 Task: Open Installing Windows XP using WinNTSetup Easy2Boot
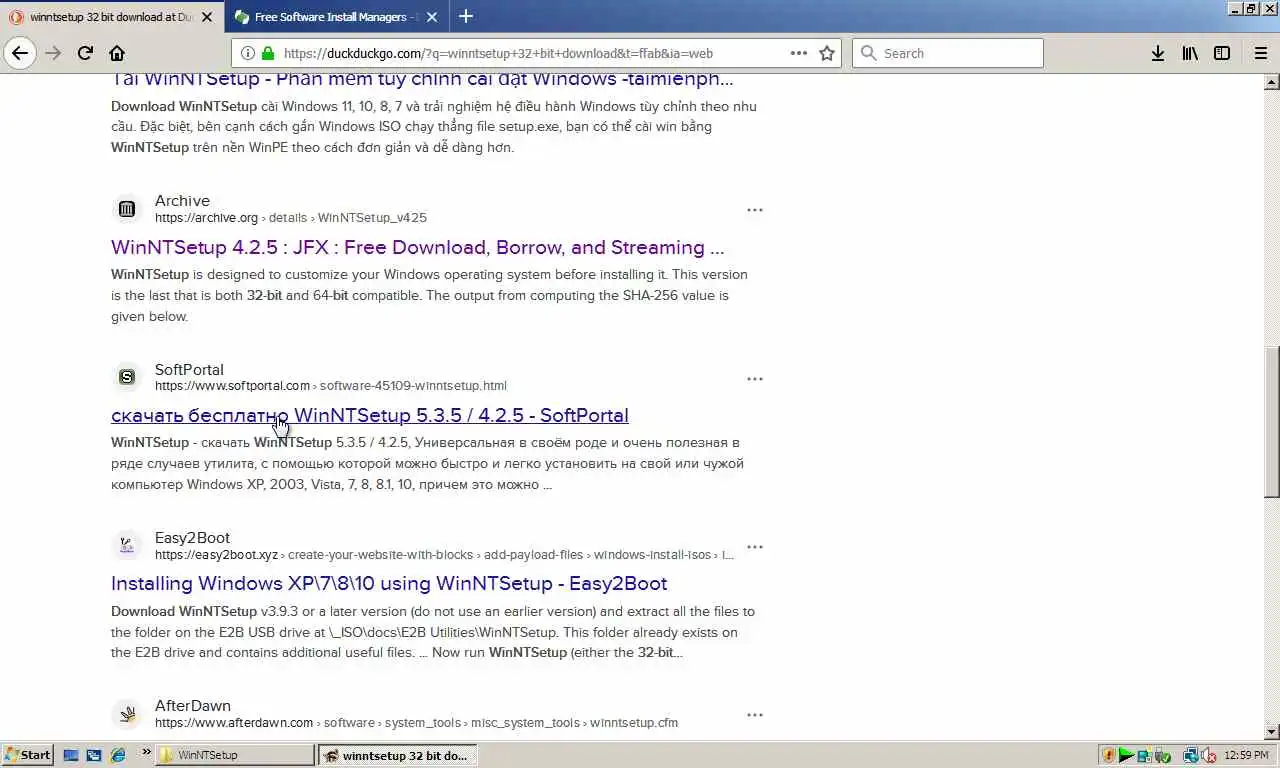tap(389, 583)
